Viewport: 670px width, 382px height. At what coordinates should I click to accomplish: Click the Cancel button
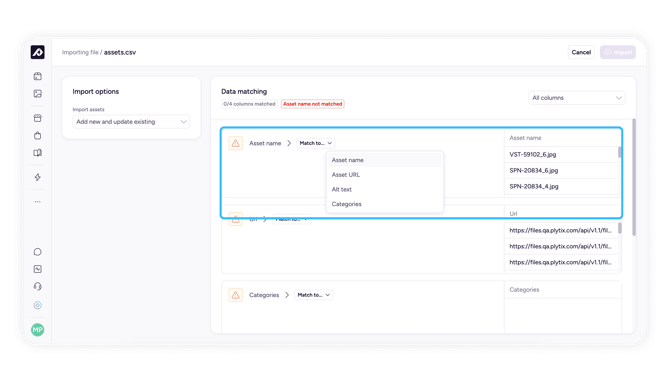coord(581,52)
